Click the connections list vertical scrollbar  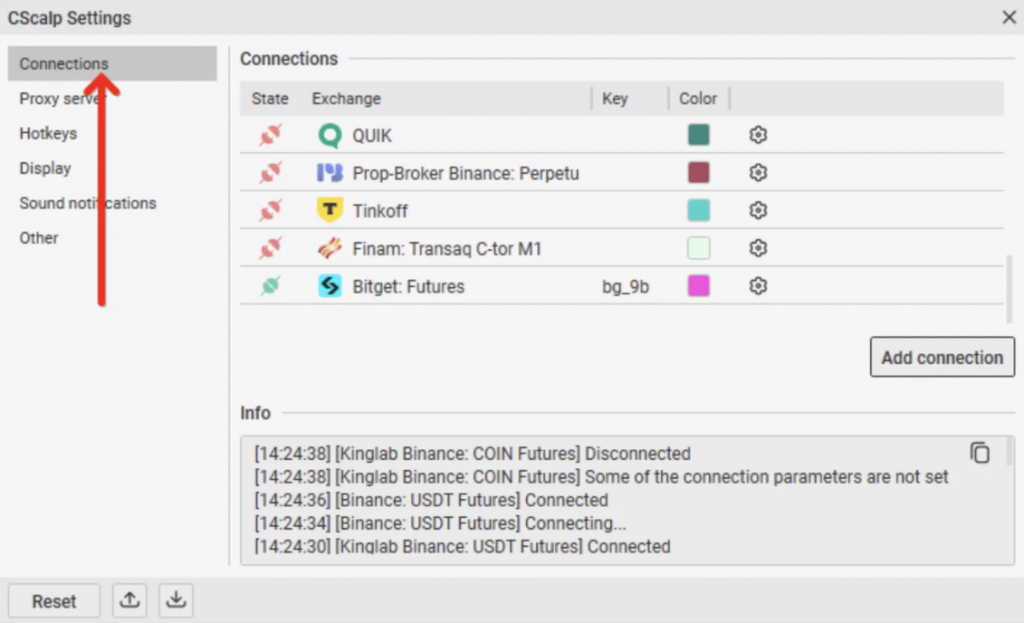1008,288
